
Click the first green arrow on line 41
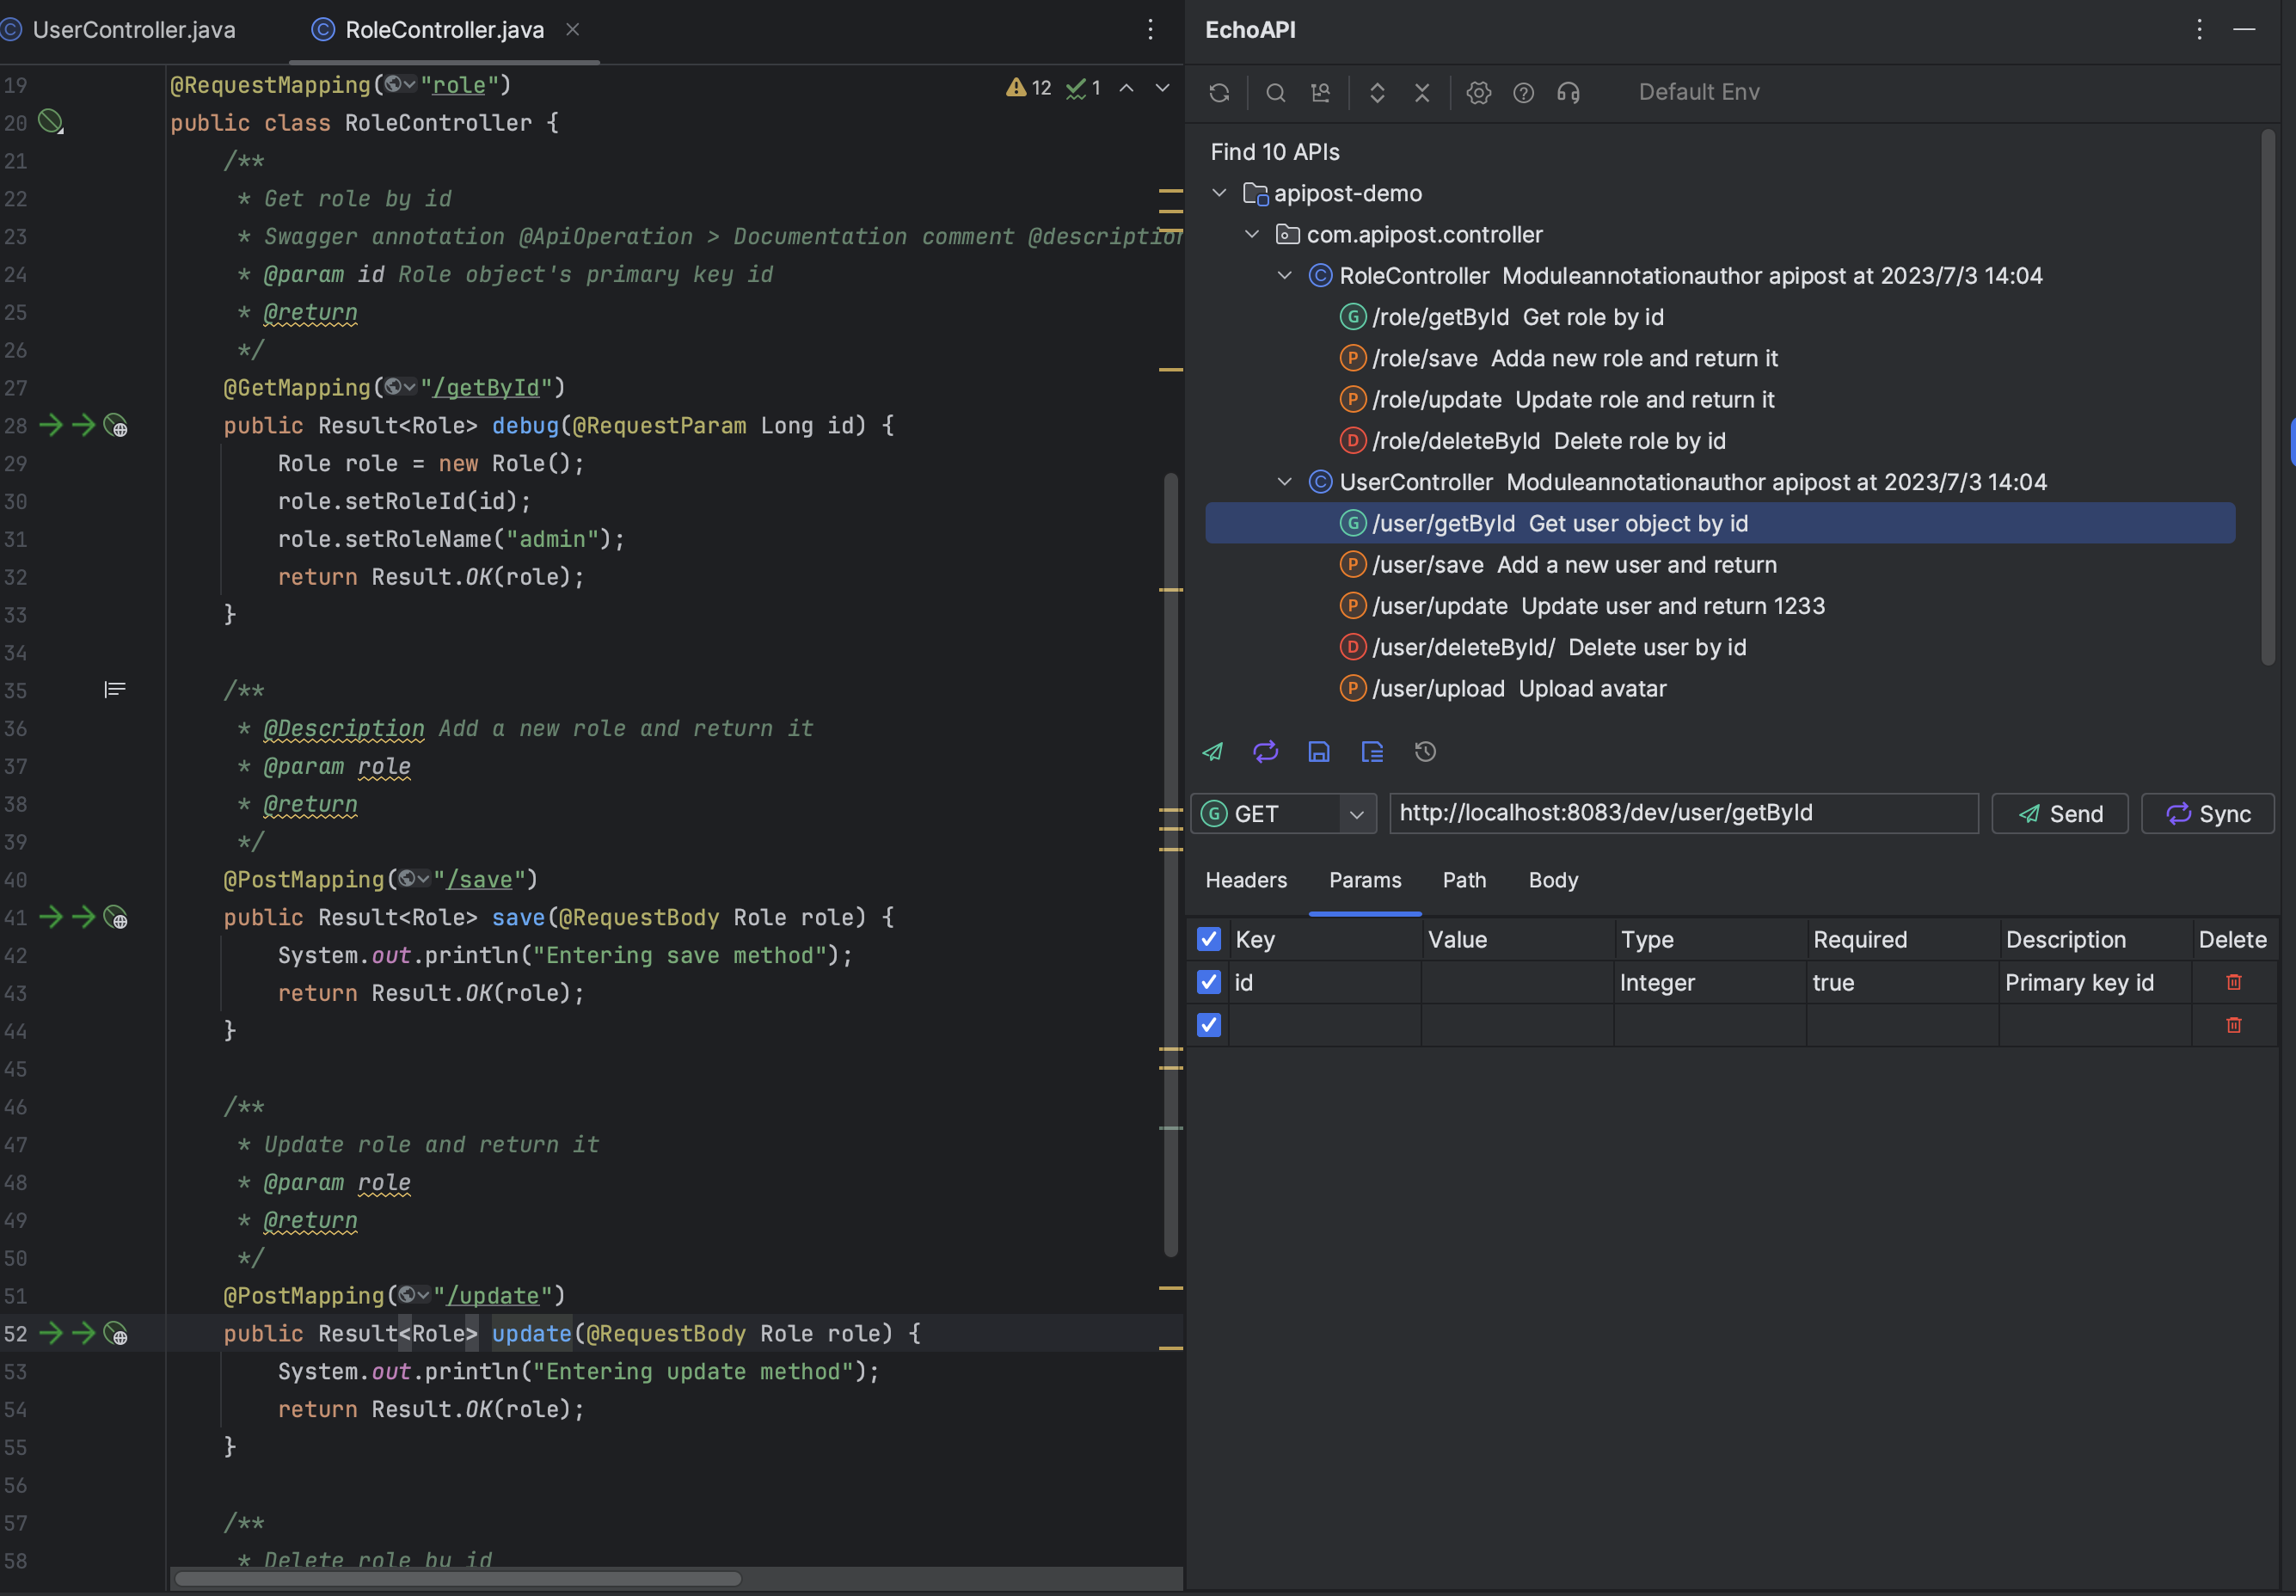51,918
